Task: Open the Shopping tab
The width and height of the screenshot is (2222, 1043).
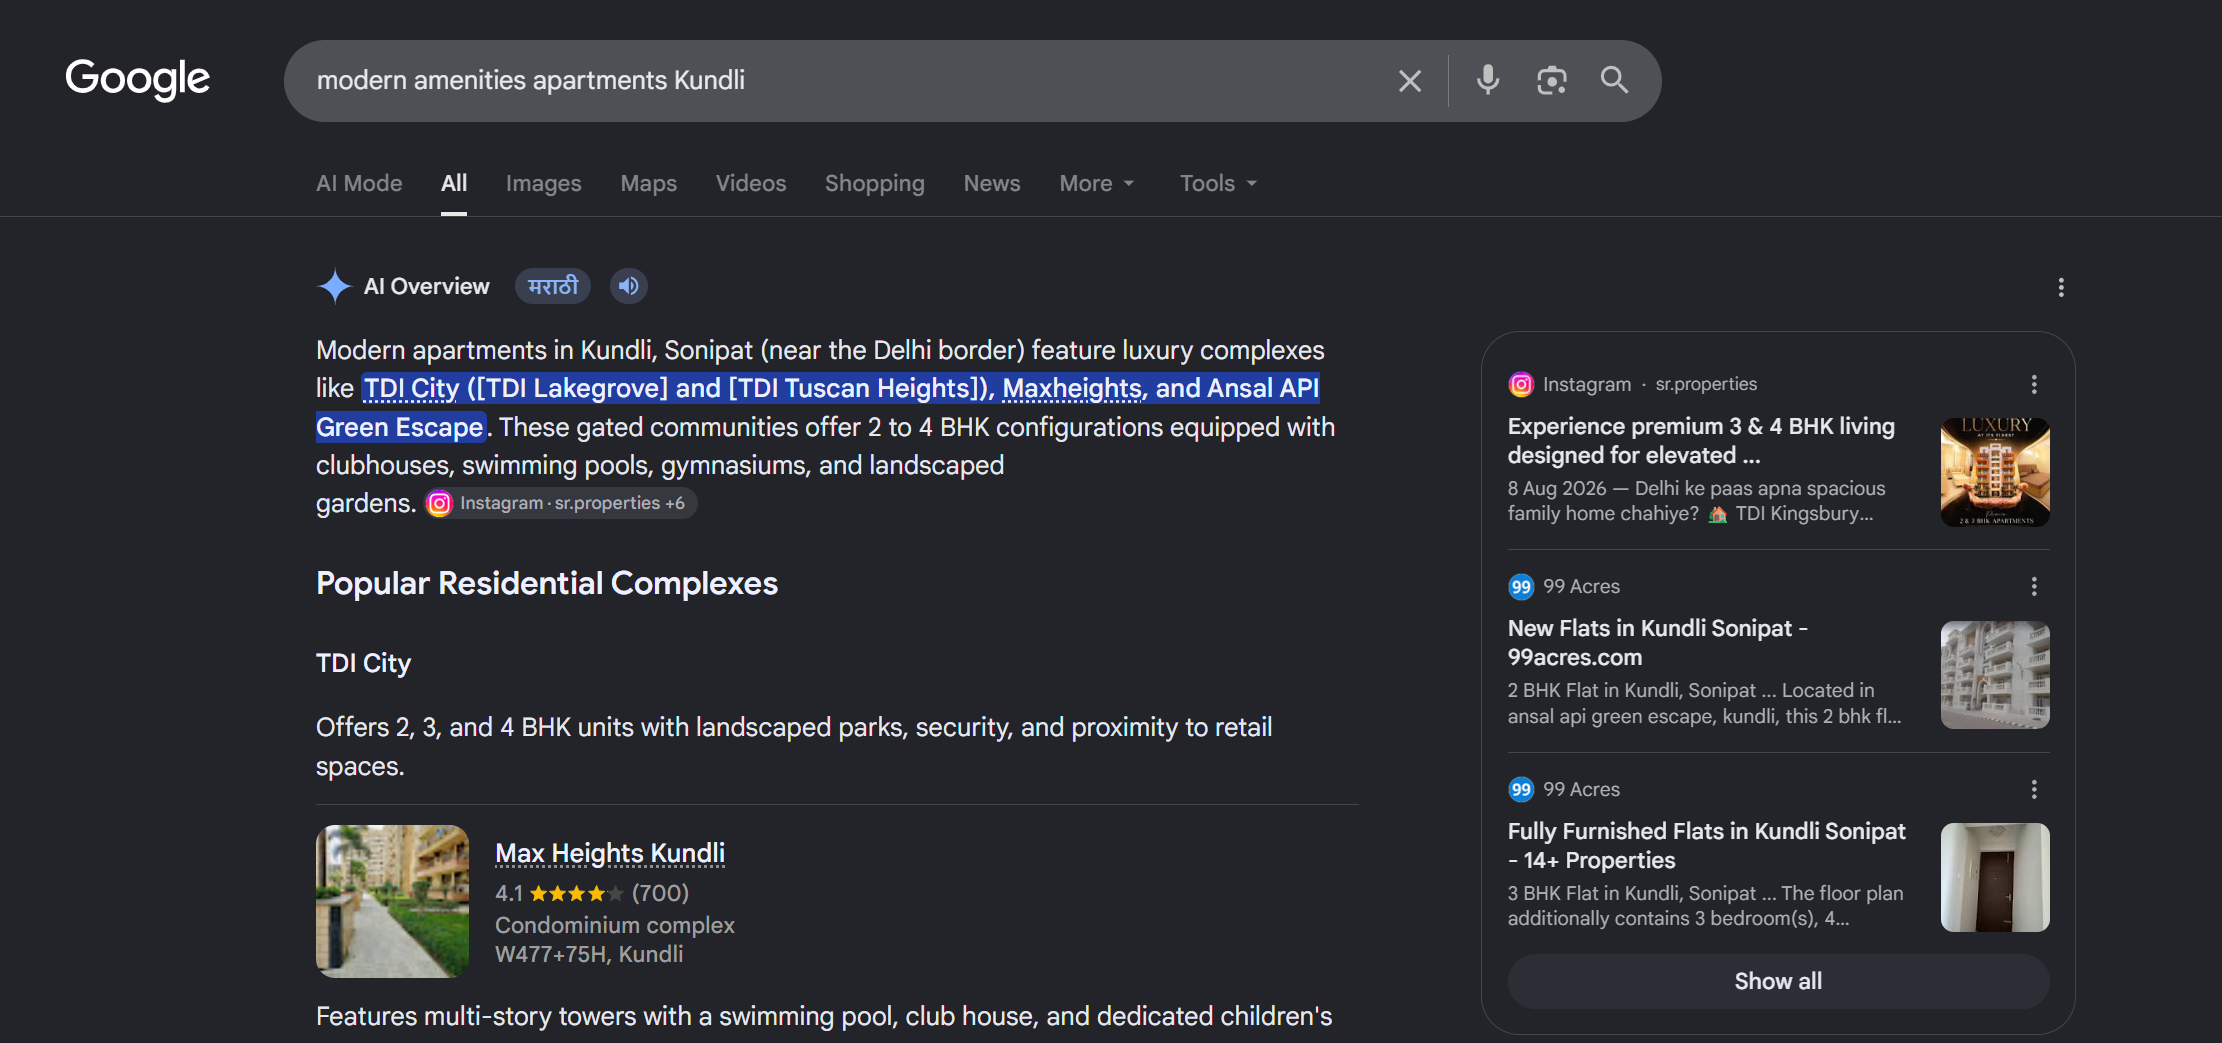Action: tap(875, 183)
